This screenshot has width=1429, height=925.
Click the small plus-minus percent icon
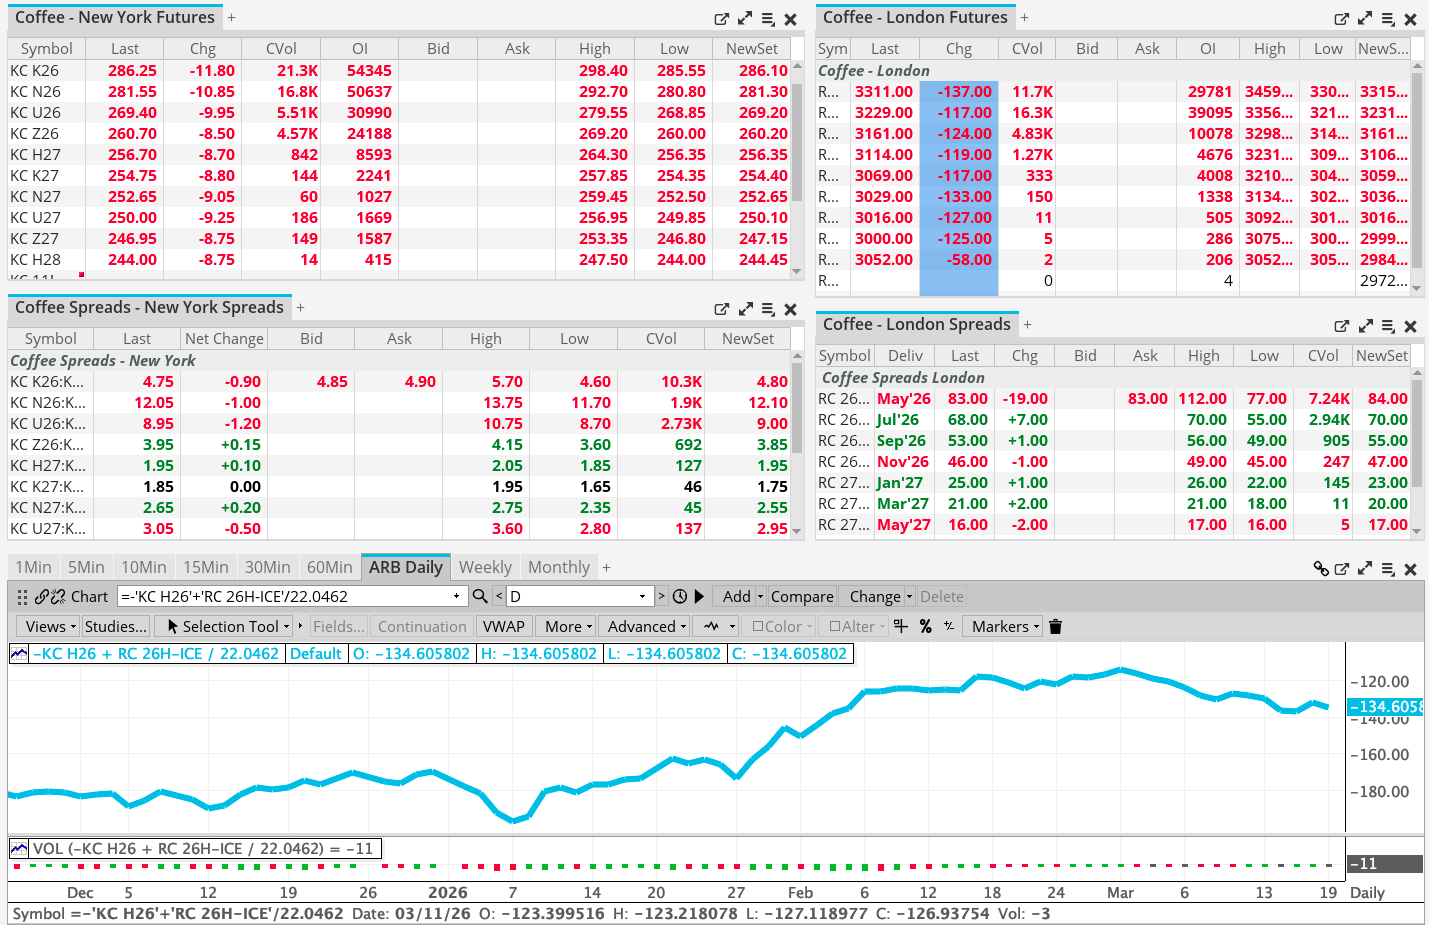coord(948,626)
